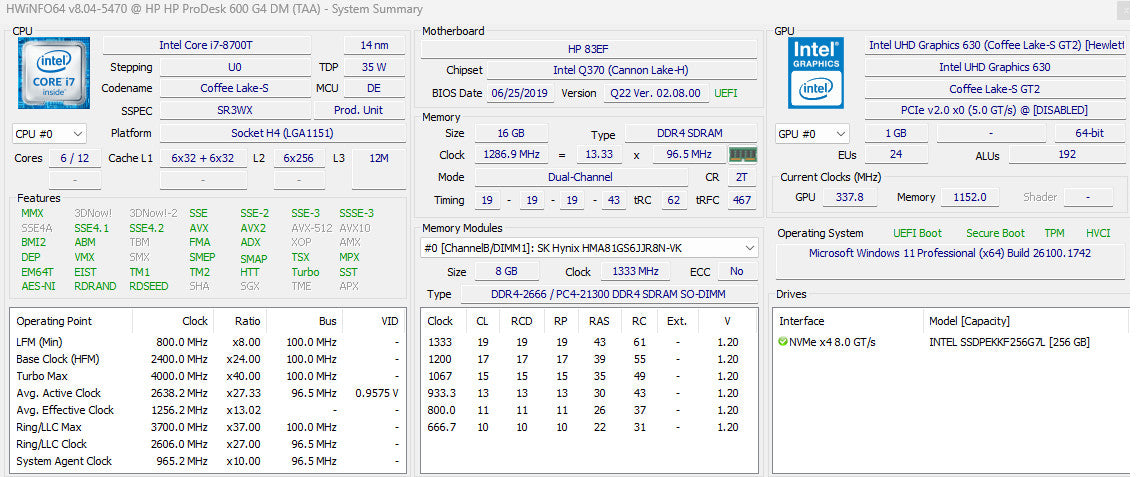This screenshot has height=477, width=1136.
Task: Expand the memory module selection dropdown
Action: 590,248
